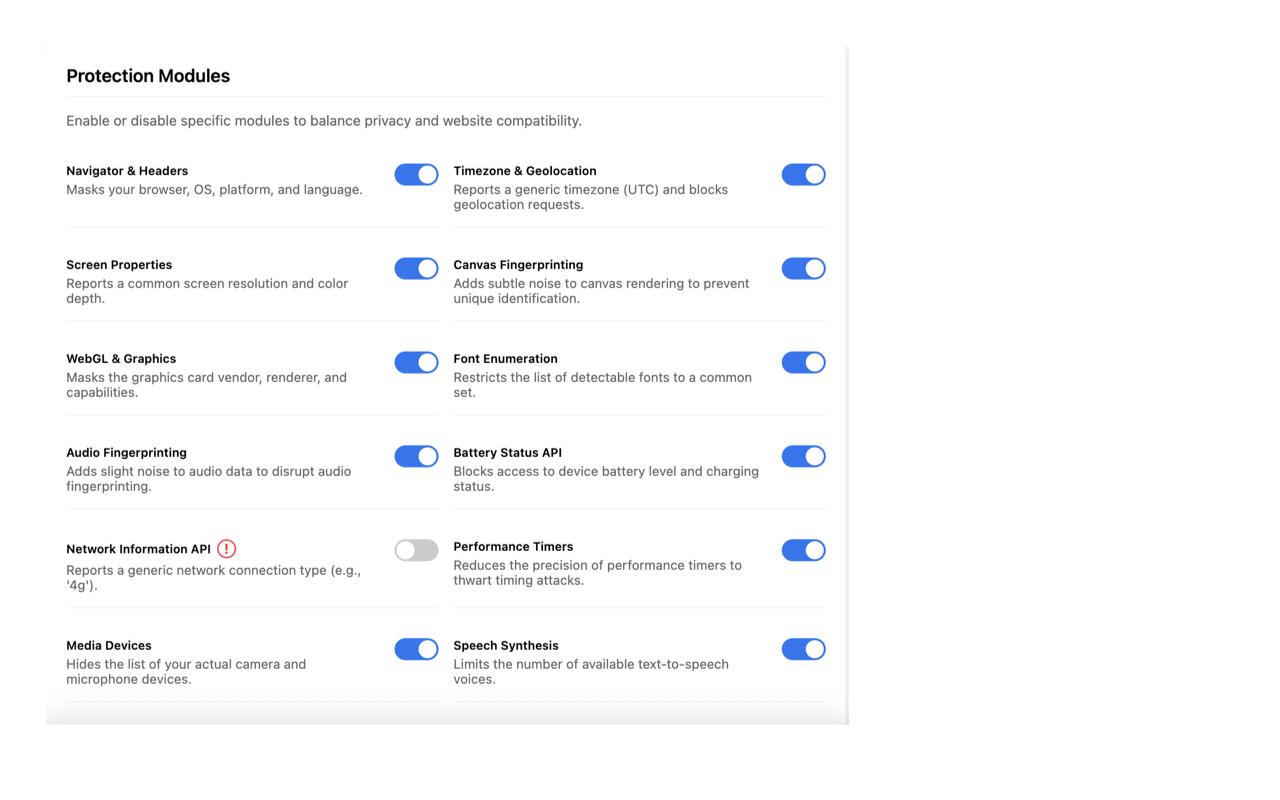Click the Performance Timers module title
The width and height of the screenshot is (1280, 800).
coord(513,546)
